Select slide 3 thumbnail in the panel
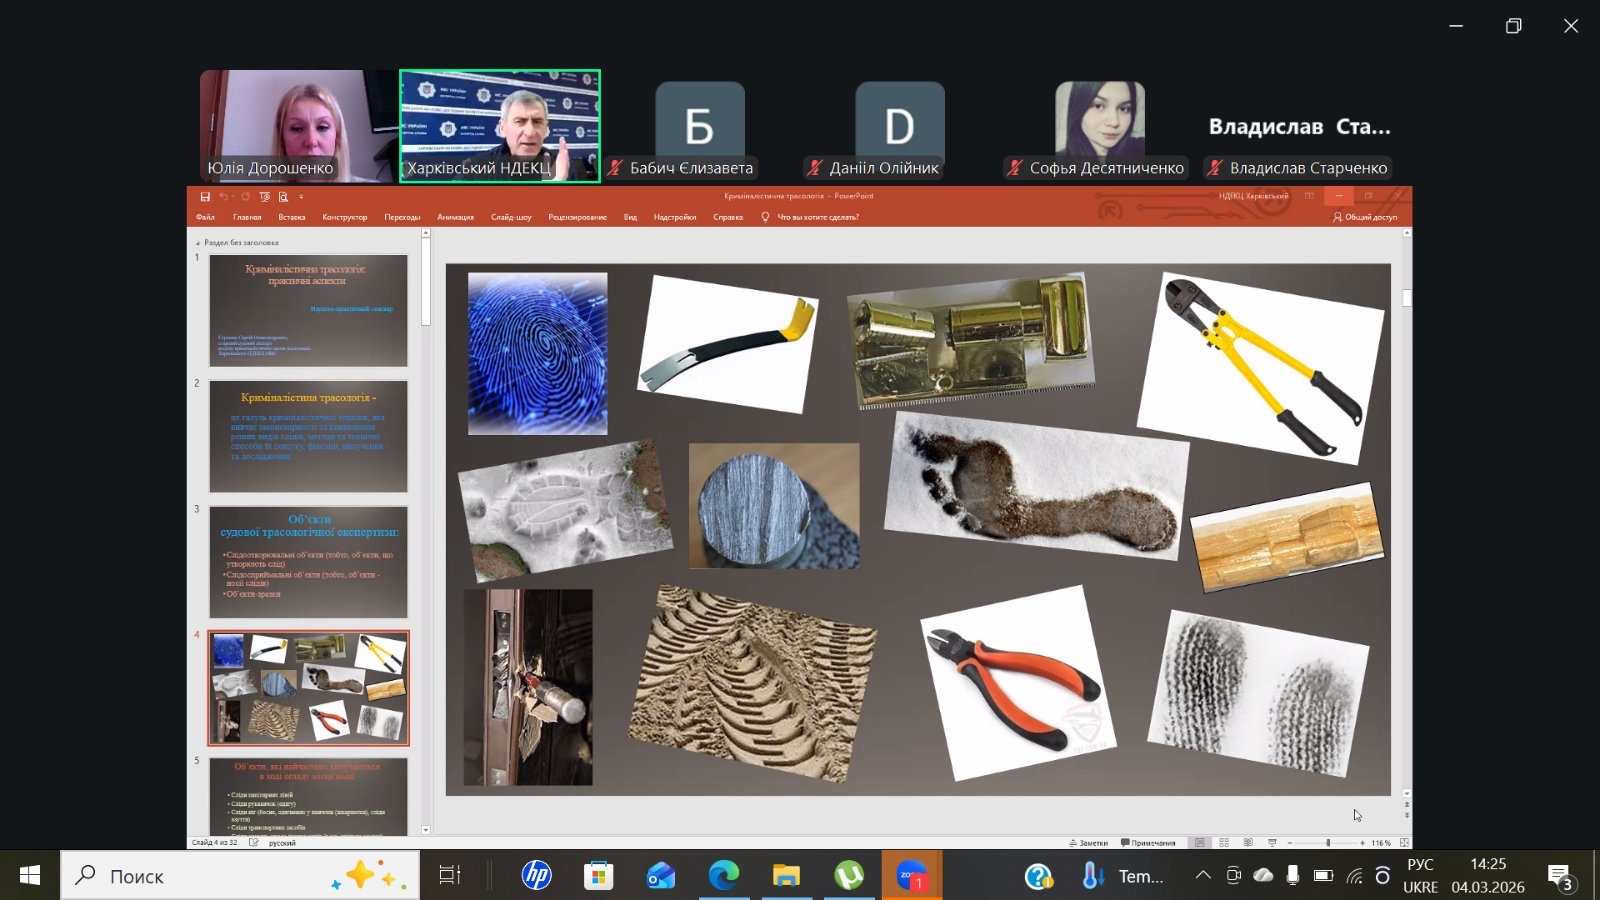 point(308,562)
